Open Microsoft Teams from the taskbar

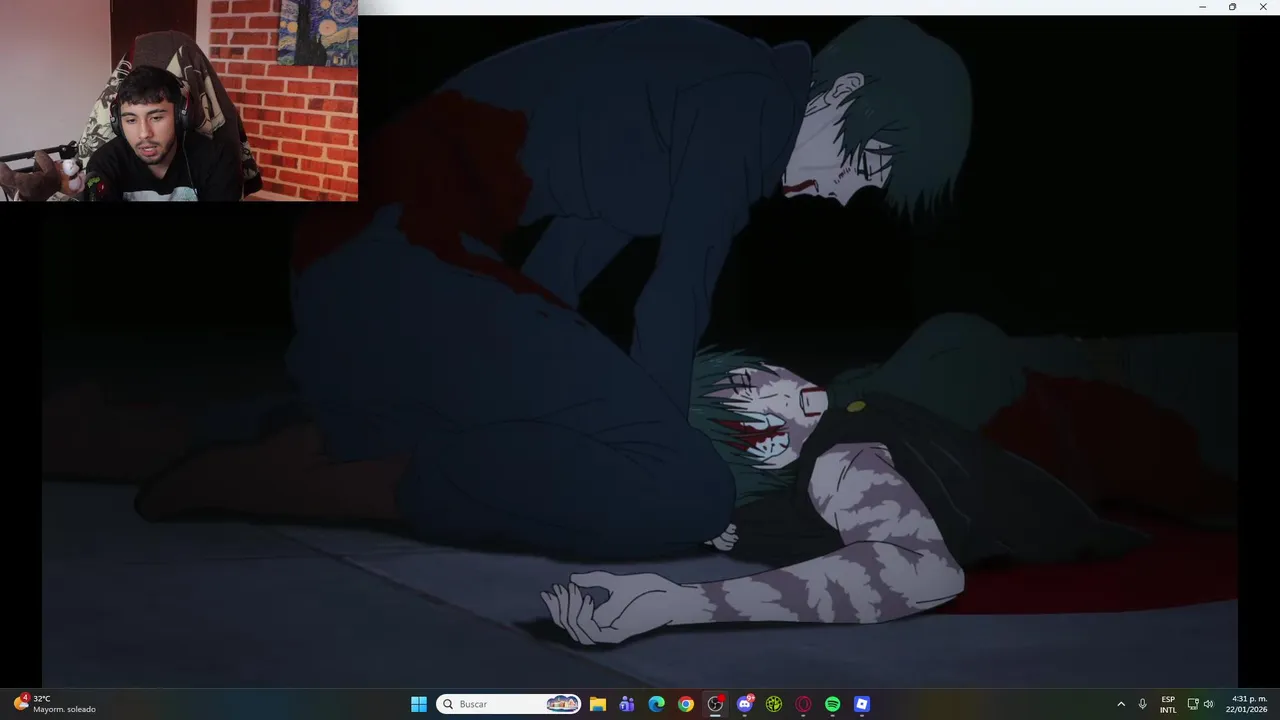click(627, 704)
